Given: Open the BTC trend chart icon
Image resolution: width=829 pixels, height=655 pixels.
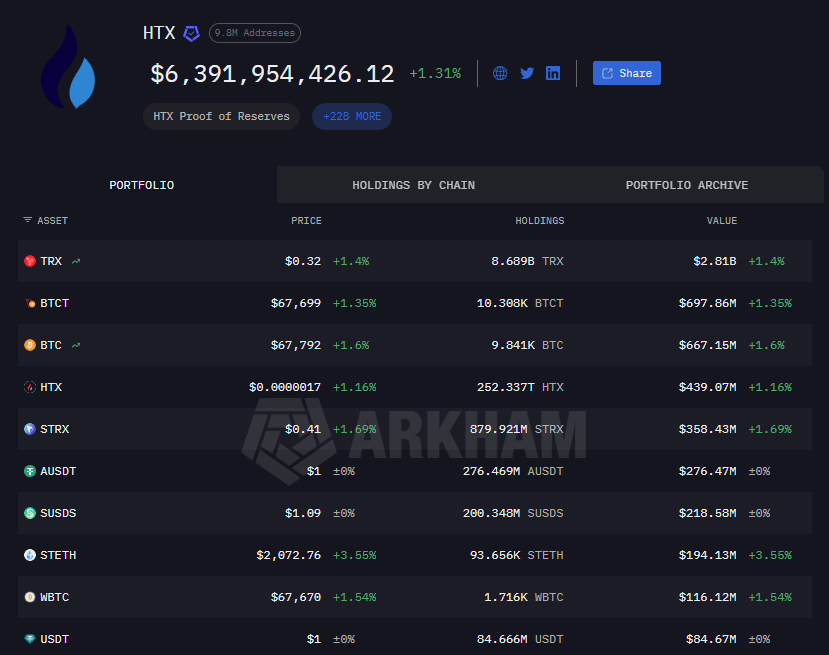Looking at the screenshot, I should coord(76,345).
